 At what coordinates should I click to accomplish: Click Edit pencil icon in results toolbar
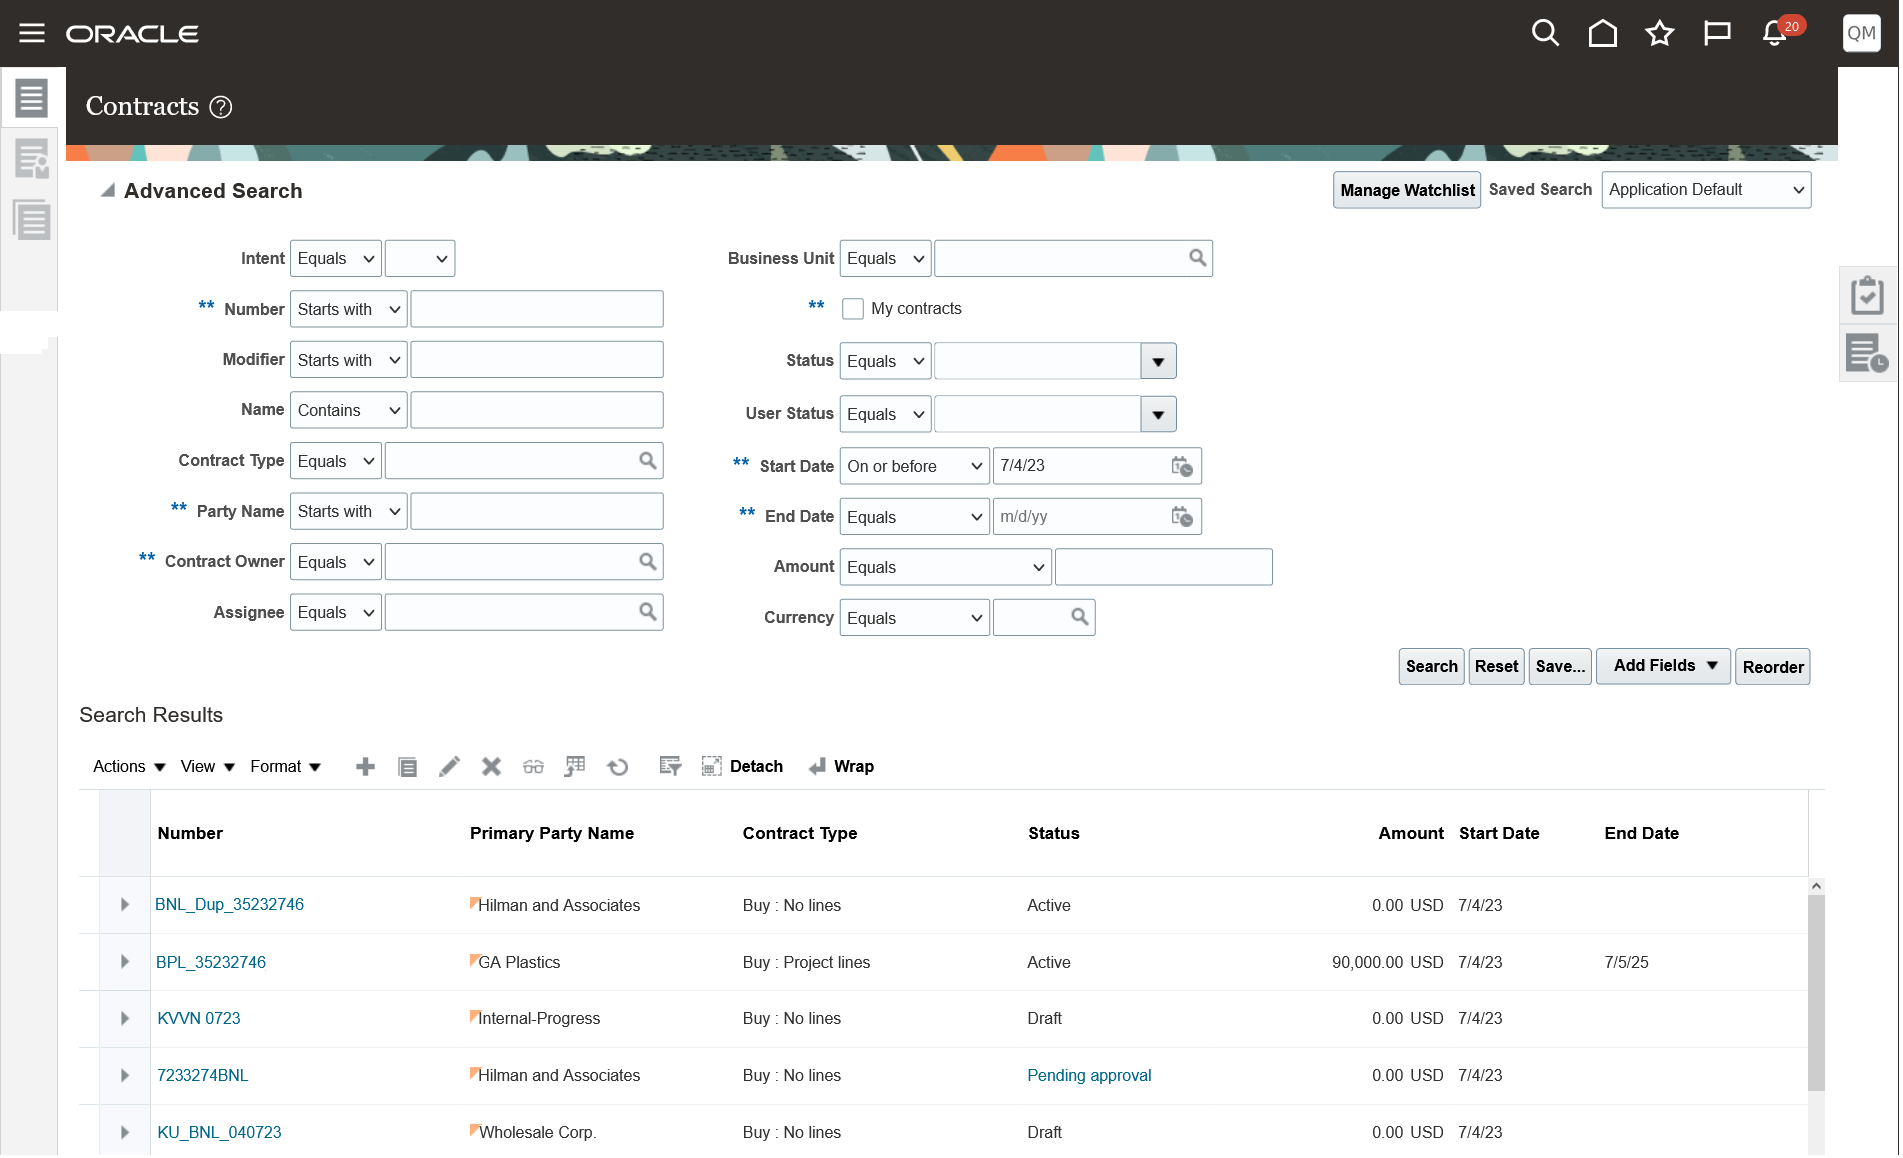449,767
